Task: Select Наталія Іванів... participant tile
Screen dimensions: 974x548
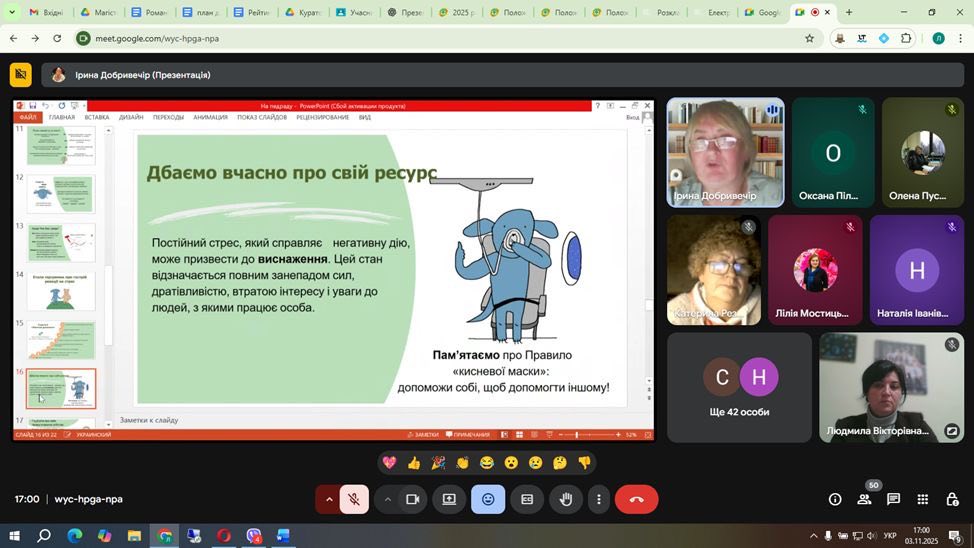Action: 917,270
